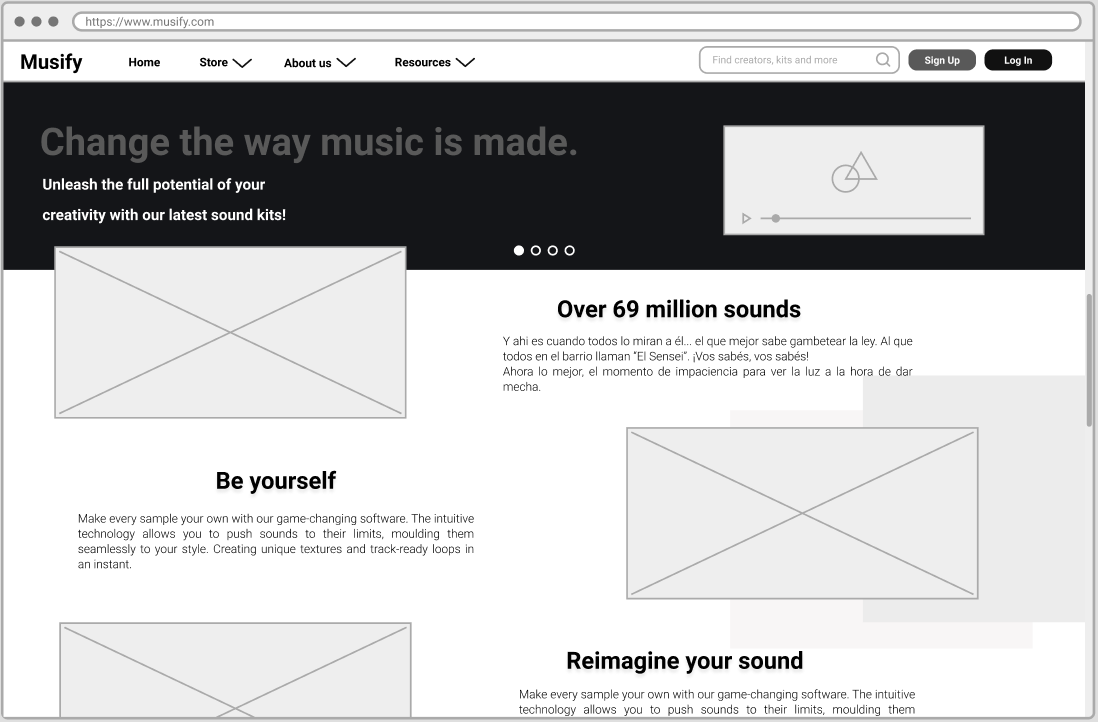Play the hero video preview
Viewport: 1098px width, 722px height.
[746, 218]
